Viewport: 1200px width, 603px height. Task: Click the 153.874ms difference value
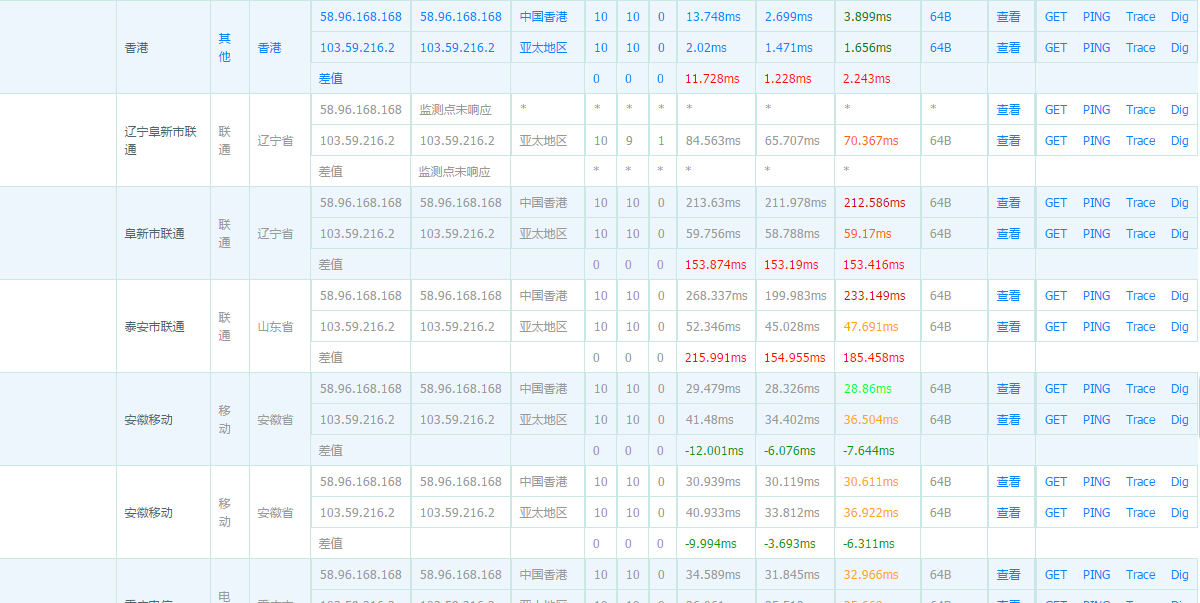tap(716, 265)
